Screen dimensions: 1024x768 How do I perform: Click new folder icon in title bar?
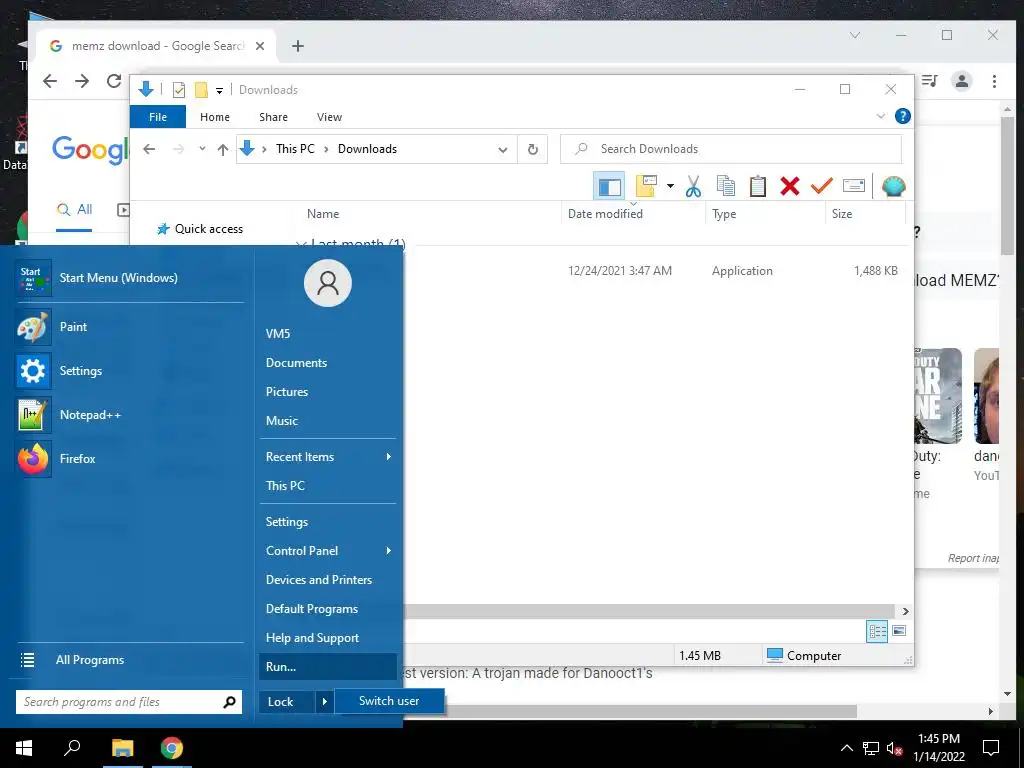tap(201, 89)
